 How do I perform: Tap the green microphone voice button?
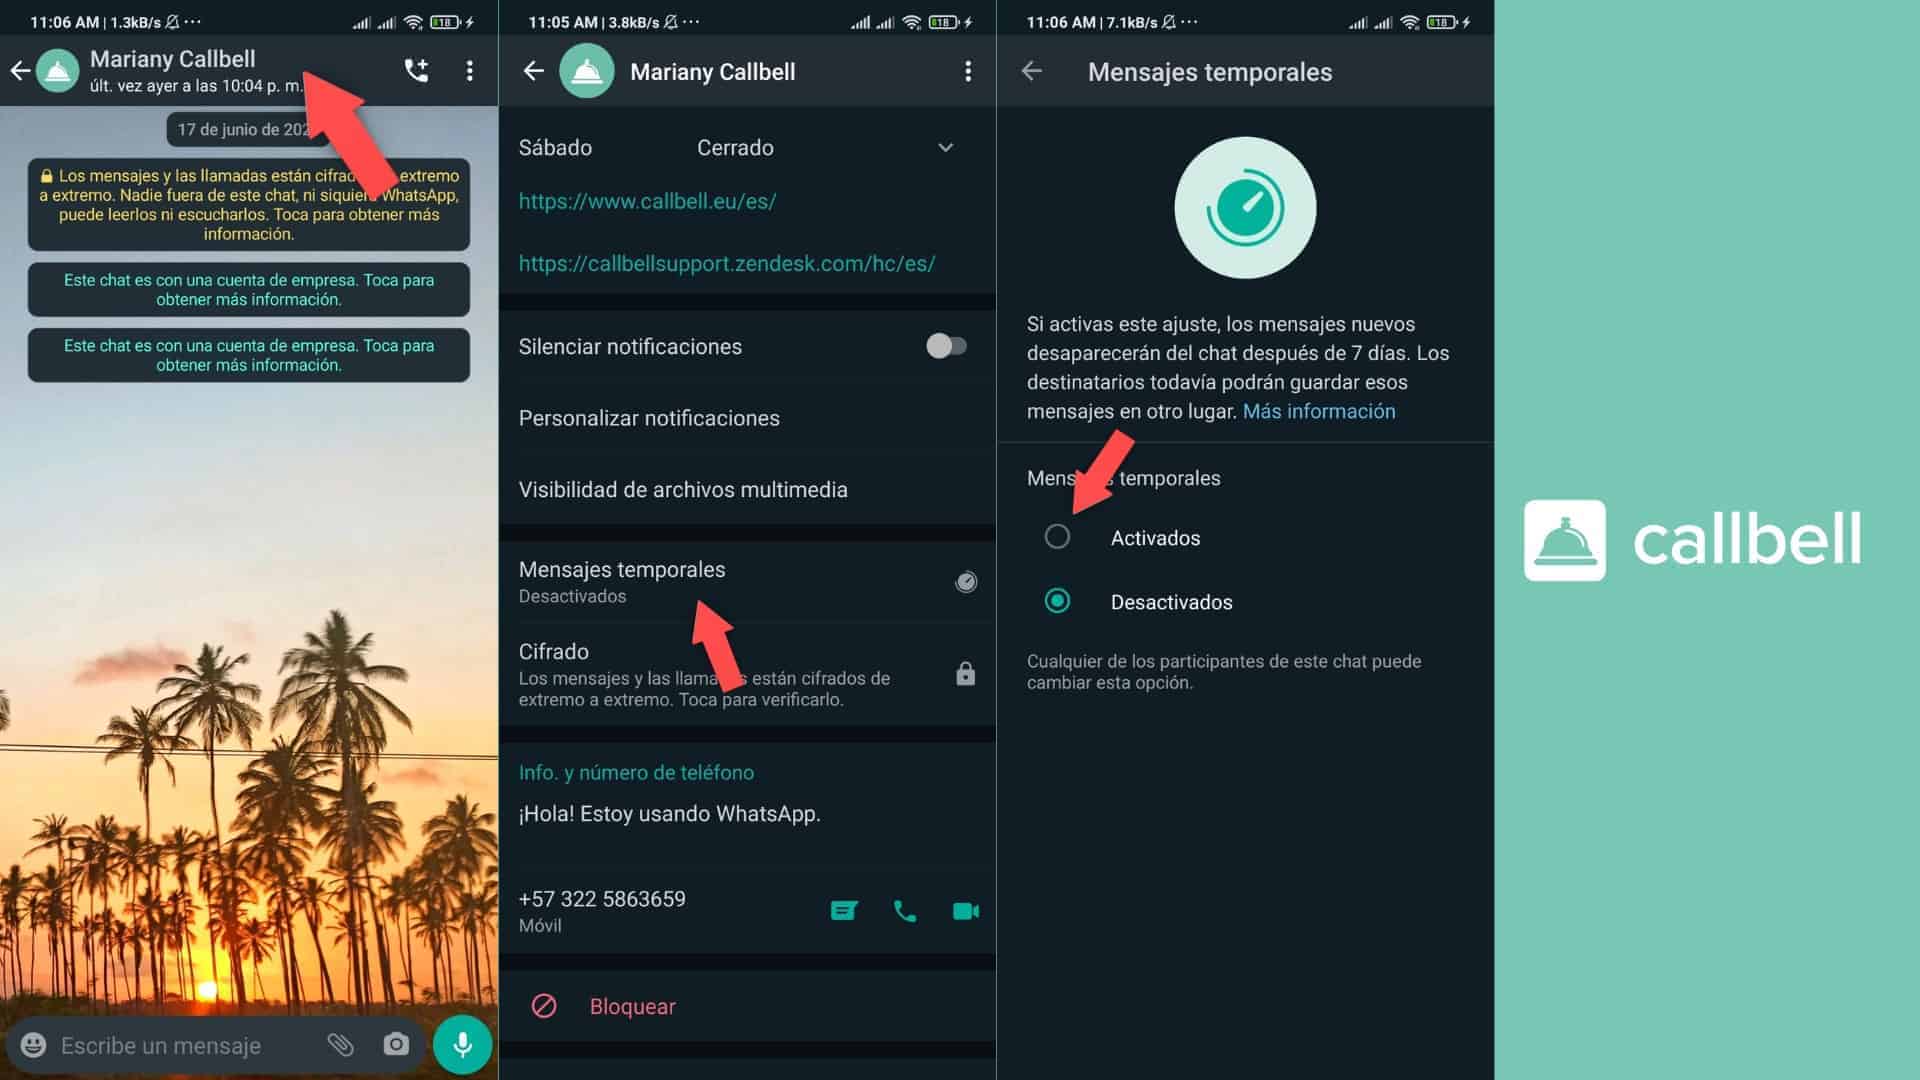point(462,1045)
